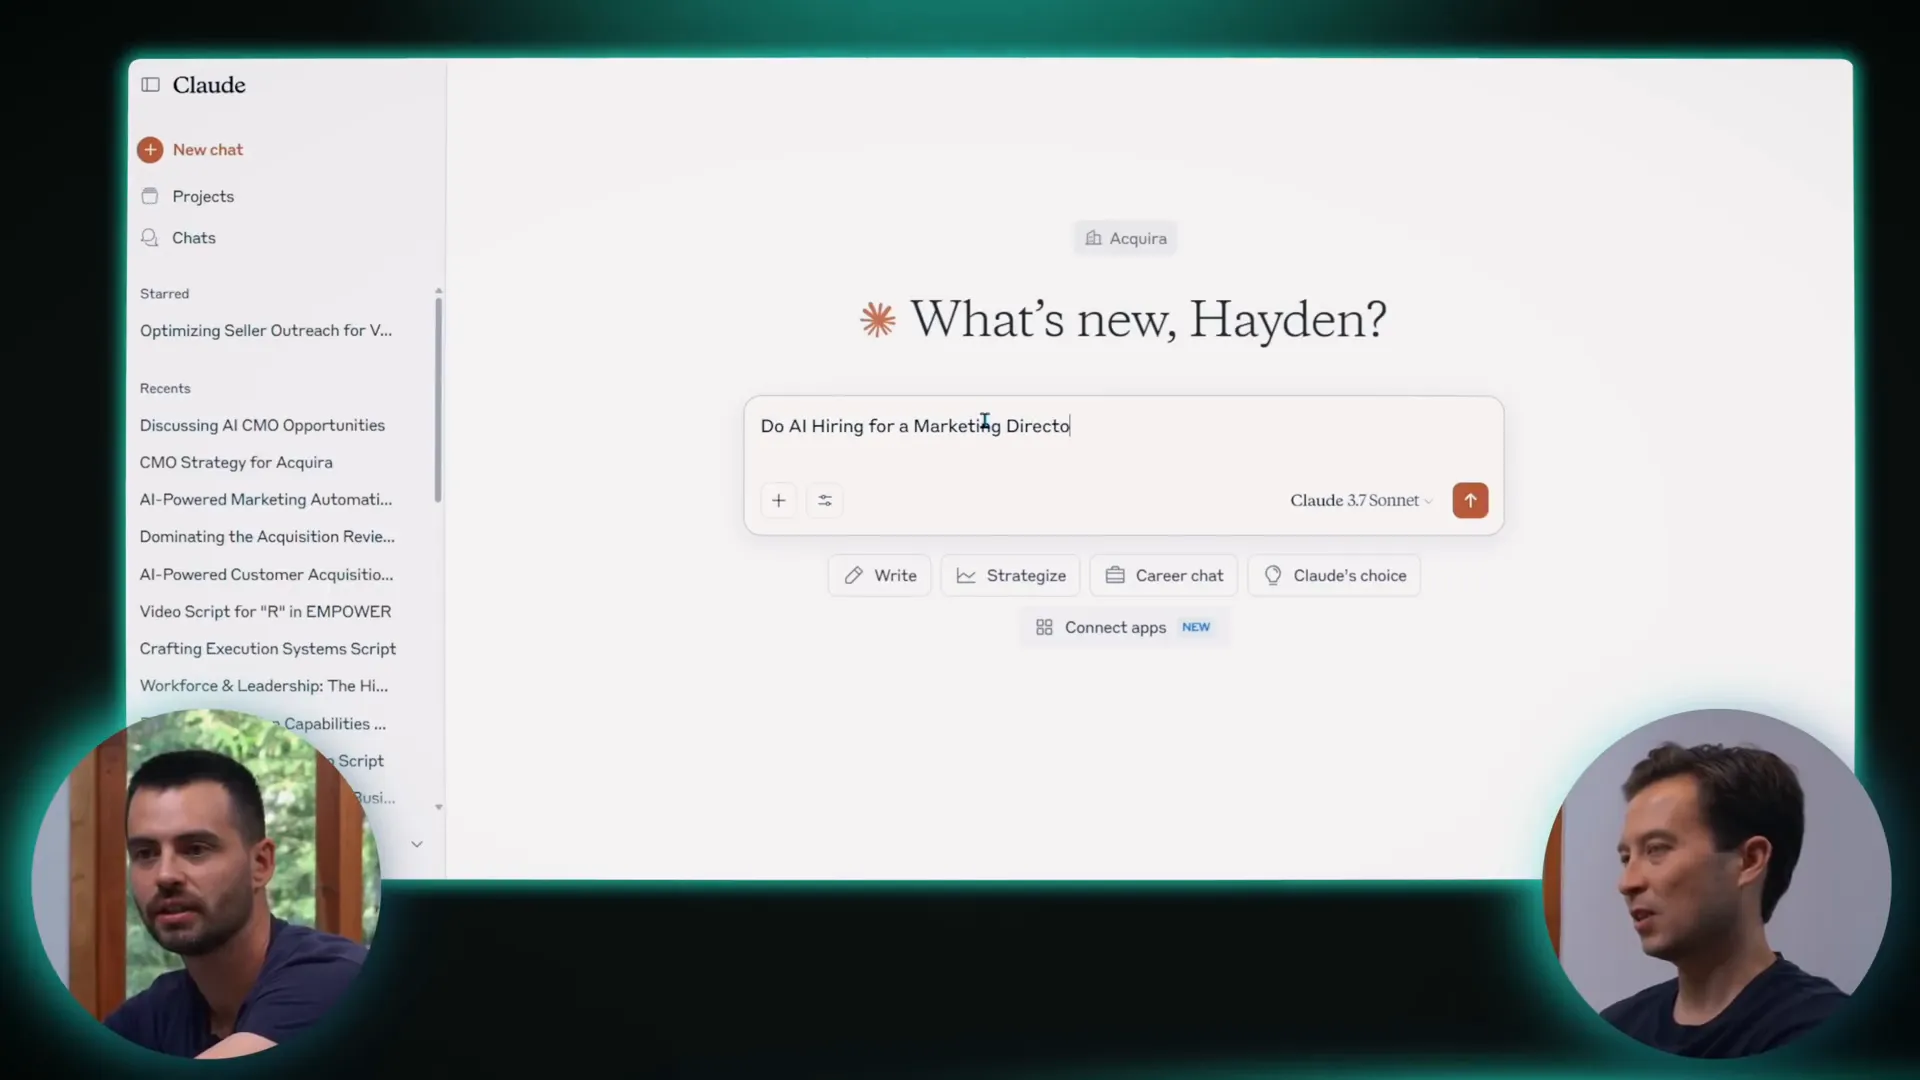Open search and tools settings icon
Viewport: 1920px width, 1080px height.
pyautogui.click(x=825, y=500)
